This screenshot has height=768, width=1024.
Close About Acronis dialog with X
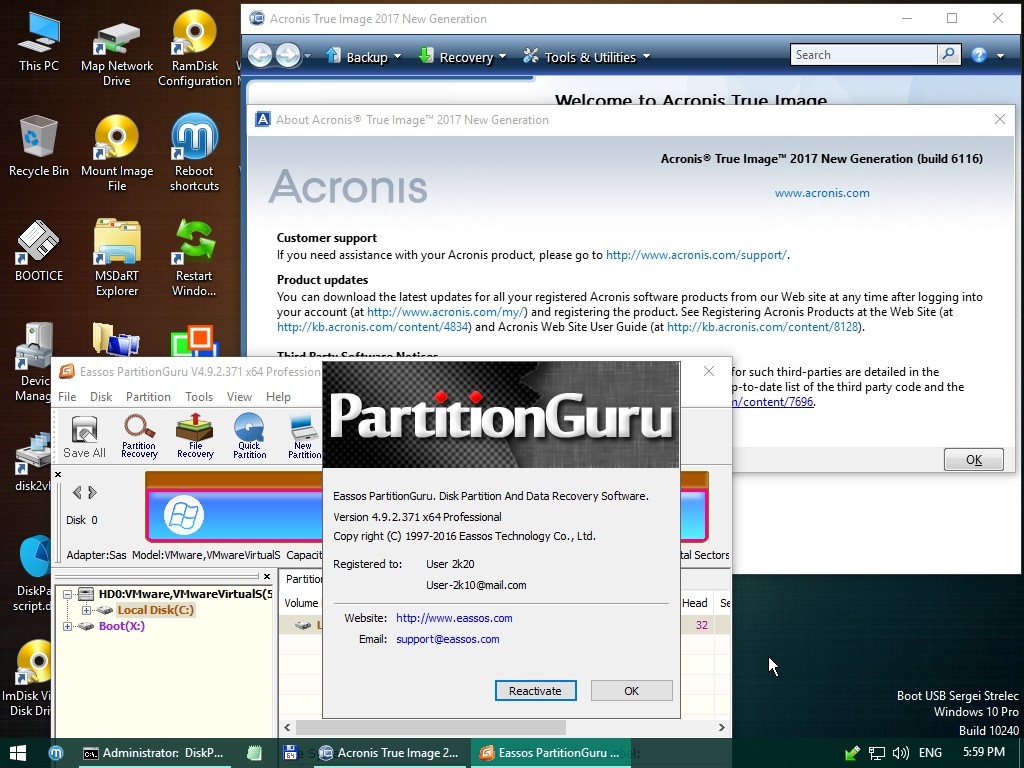tap(1000, 120)
